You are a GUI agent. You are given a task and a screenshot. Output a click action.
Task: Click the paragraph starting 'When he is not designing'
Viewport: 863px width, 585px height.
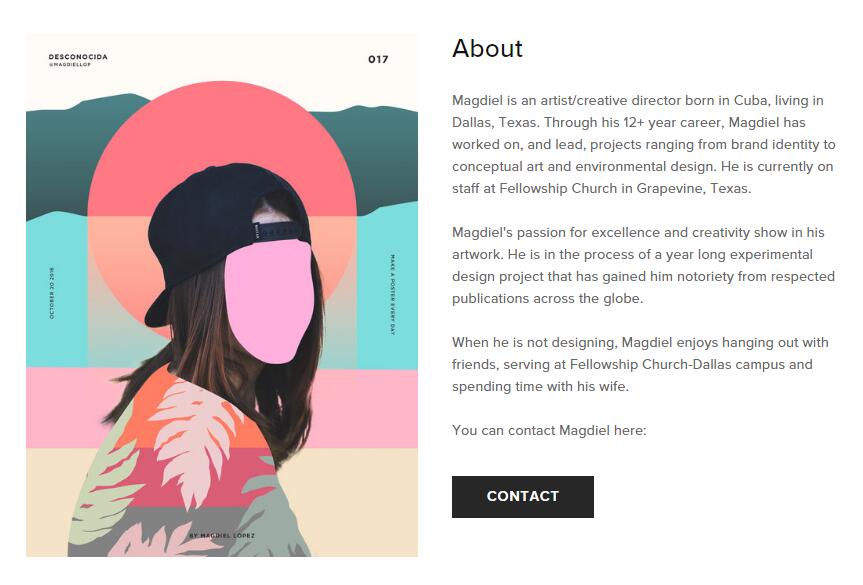(640, 364)
